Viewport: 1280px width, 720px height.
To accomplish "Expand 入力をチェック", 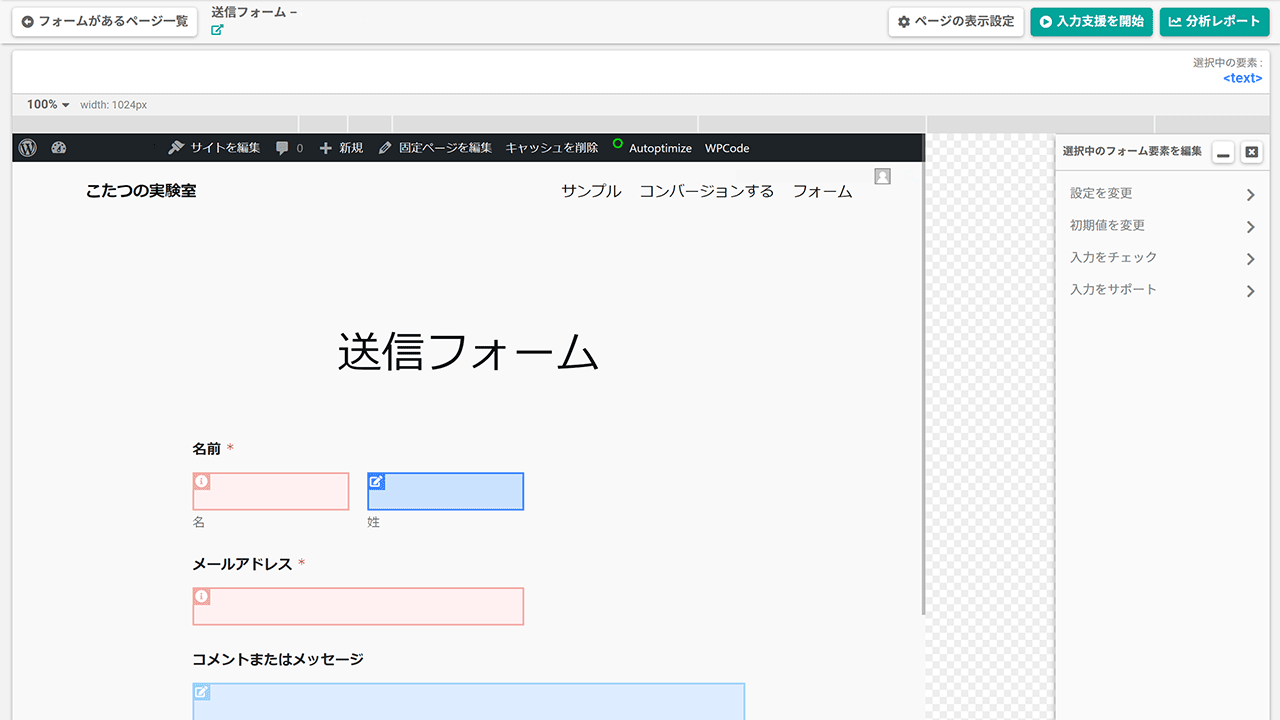I will coord(1162,258).
